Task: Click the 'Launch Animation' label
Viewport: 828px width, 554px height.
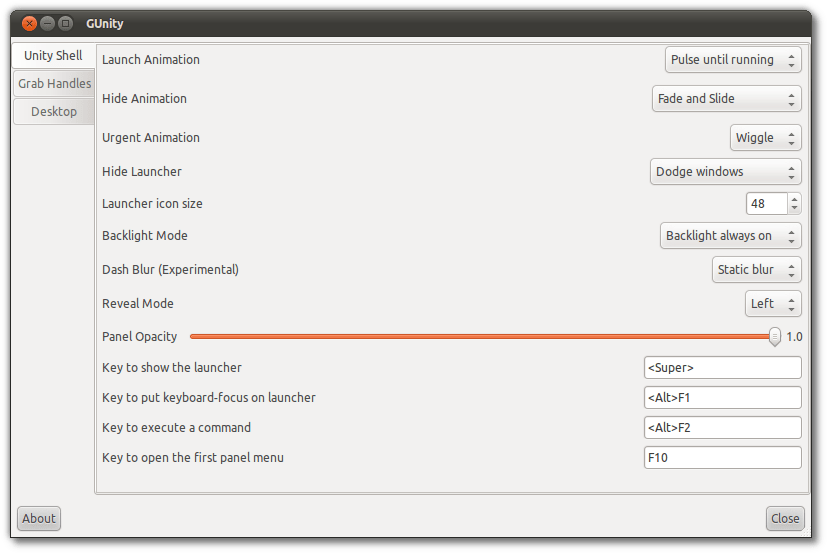Action: 151,60
